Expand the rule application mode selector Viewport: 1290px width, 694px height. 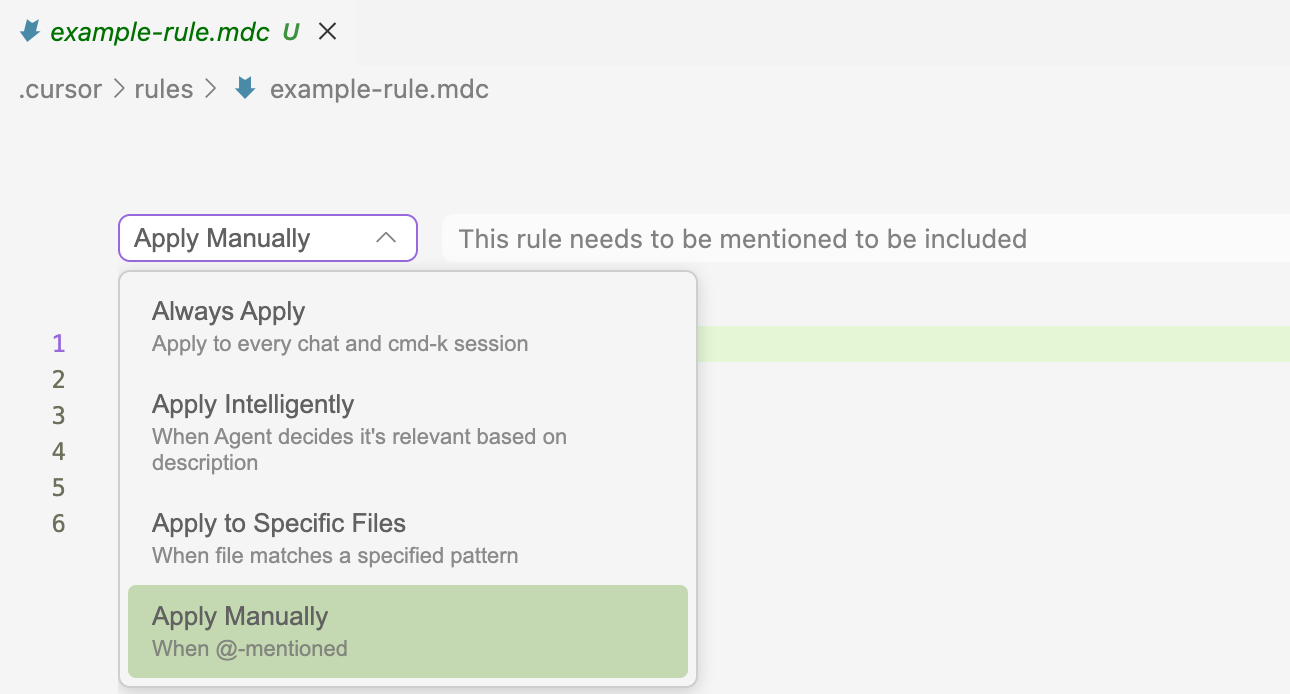(x=267, y=238)
